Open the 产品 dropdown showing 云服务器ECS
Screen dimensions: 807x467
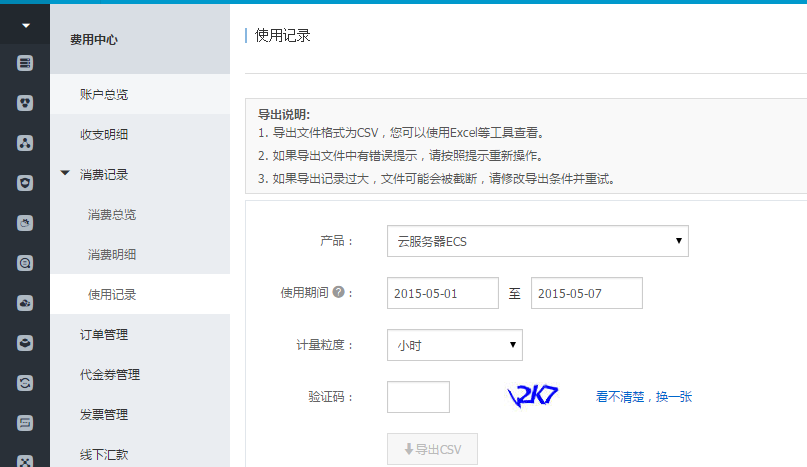pos(537,241)
